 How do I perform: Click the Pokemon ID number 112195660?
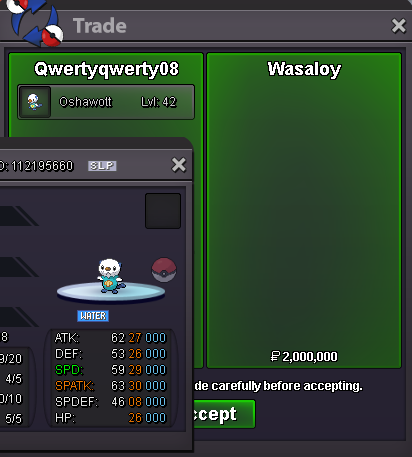click(x=37, y=166)
